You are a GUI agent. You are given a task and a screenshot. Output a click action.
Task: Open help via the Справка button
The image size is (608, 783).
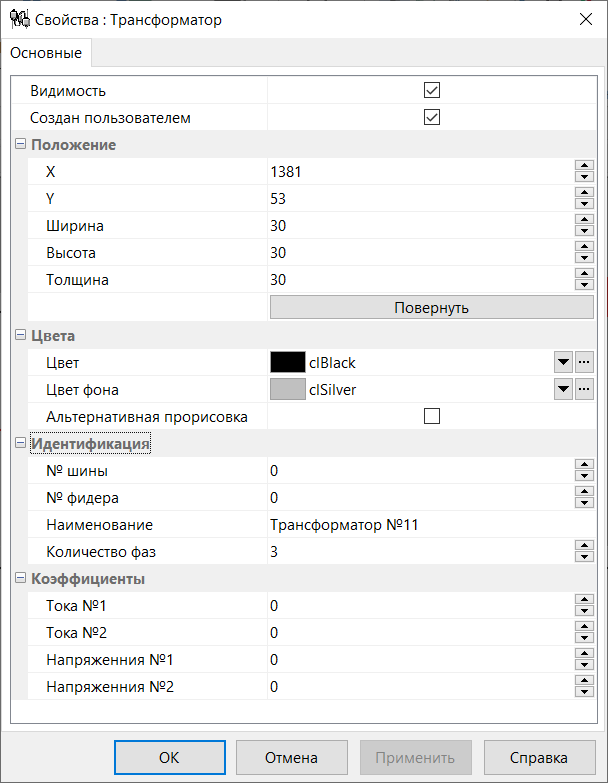539,758
